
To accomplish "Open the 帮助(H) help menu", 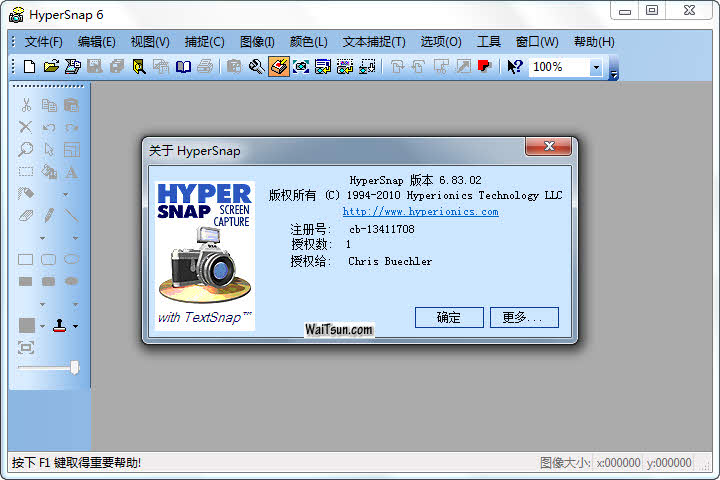I will pos(594,42).
